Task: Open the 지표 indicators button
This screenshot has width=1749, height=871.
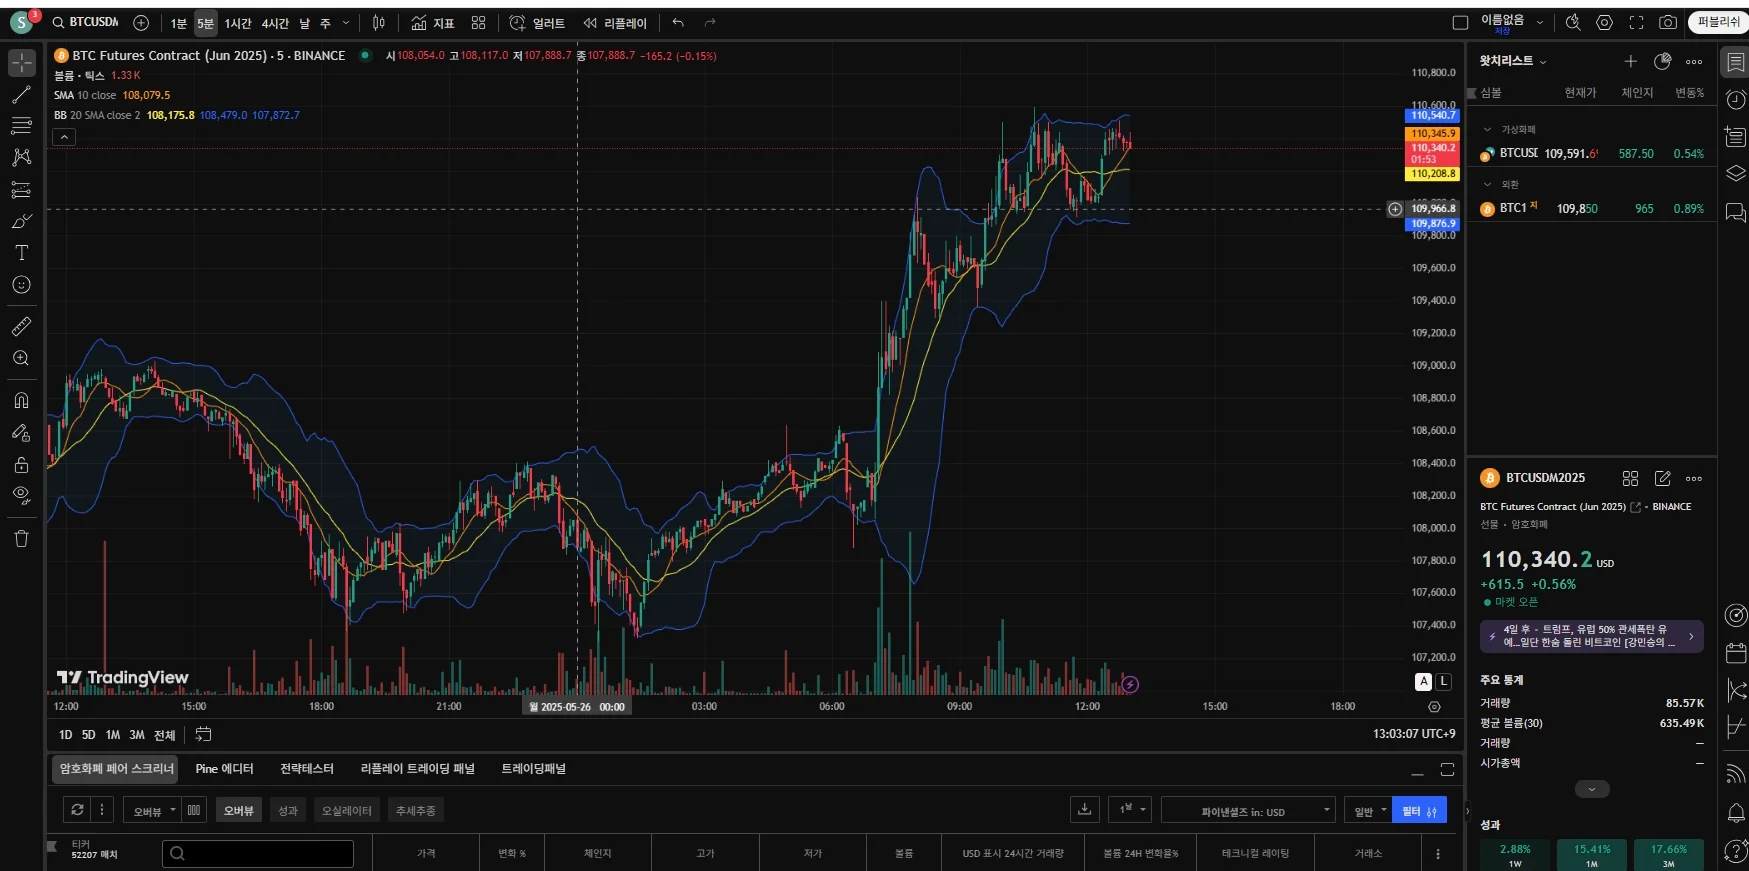Action: click(x=432, y=23)
